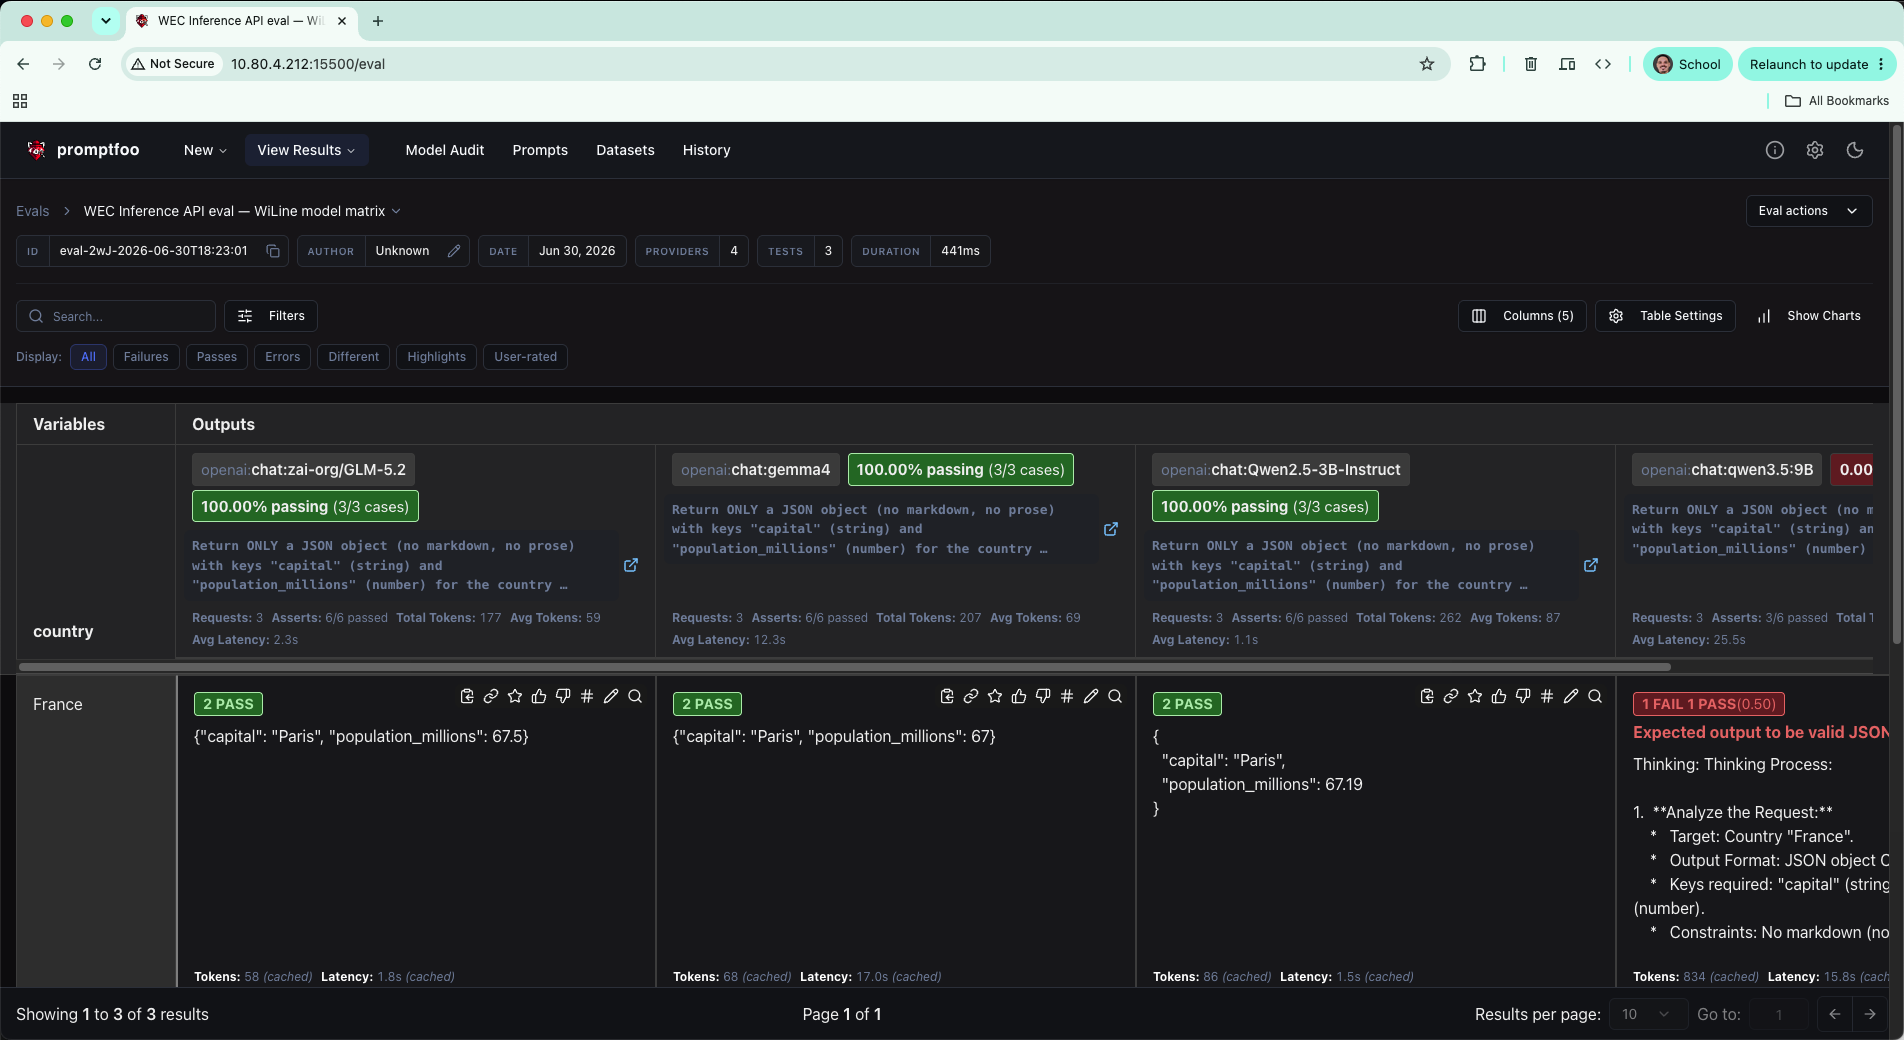Toggle the Different display filter

(354, 357)
